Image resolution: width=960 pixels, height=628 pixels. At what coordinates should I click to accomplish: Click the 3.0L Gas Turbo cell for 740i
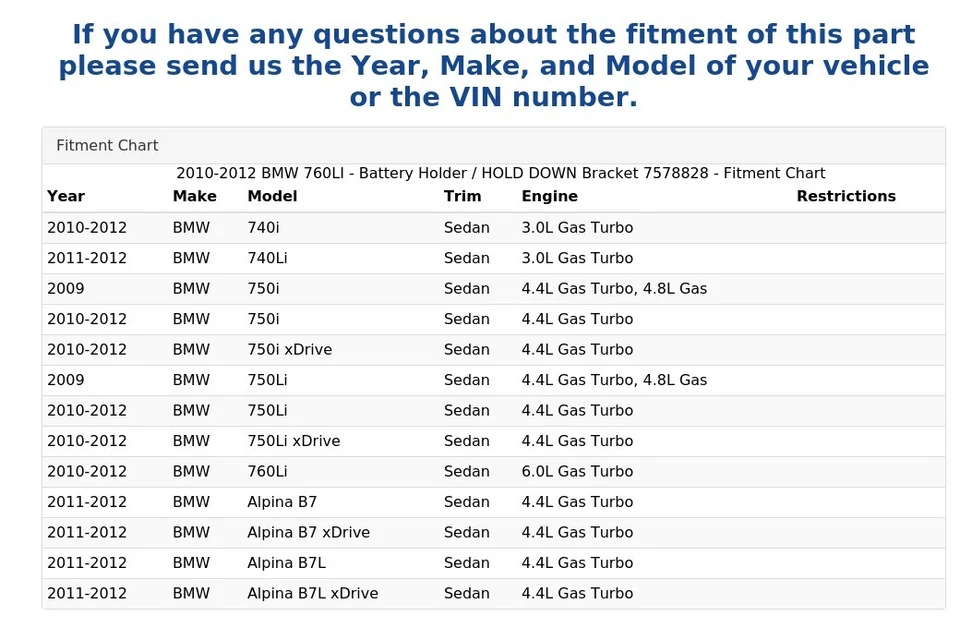pos(577,227)
